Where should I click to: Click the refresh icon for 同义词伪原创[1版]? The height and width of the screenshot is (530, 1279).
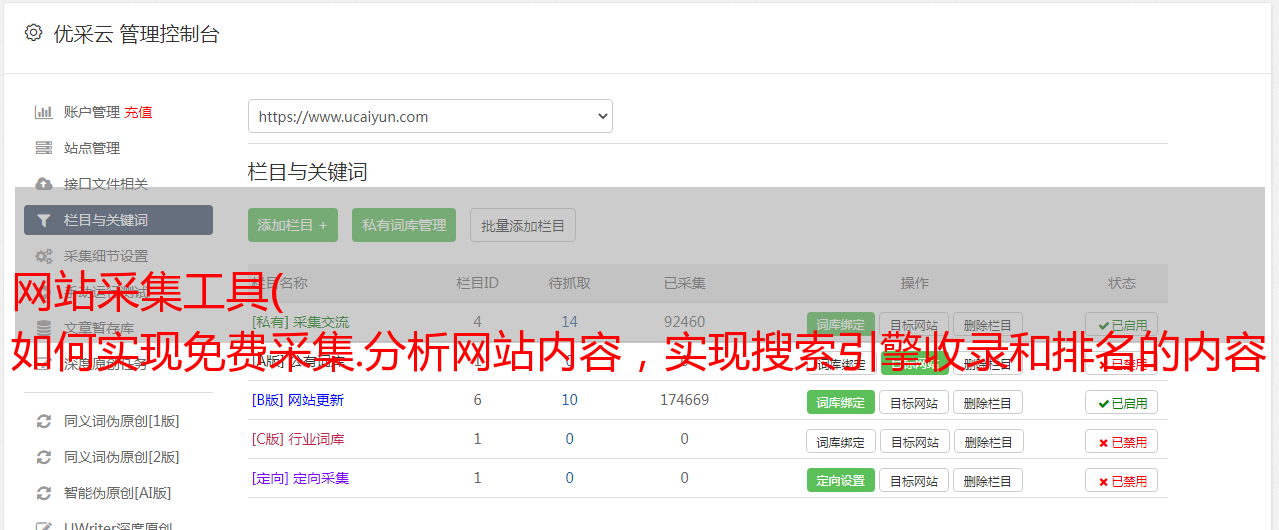(44, 421)
